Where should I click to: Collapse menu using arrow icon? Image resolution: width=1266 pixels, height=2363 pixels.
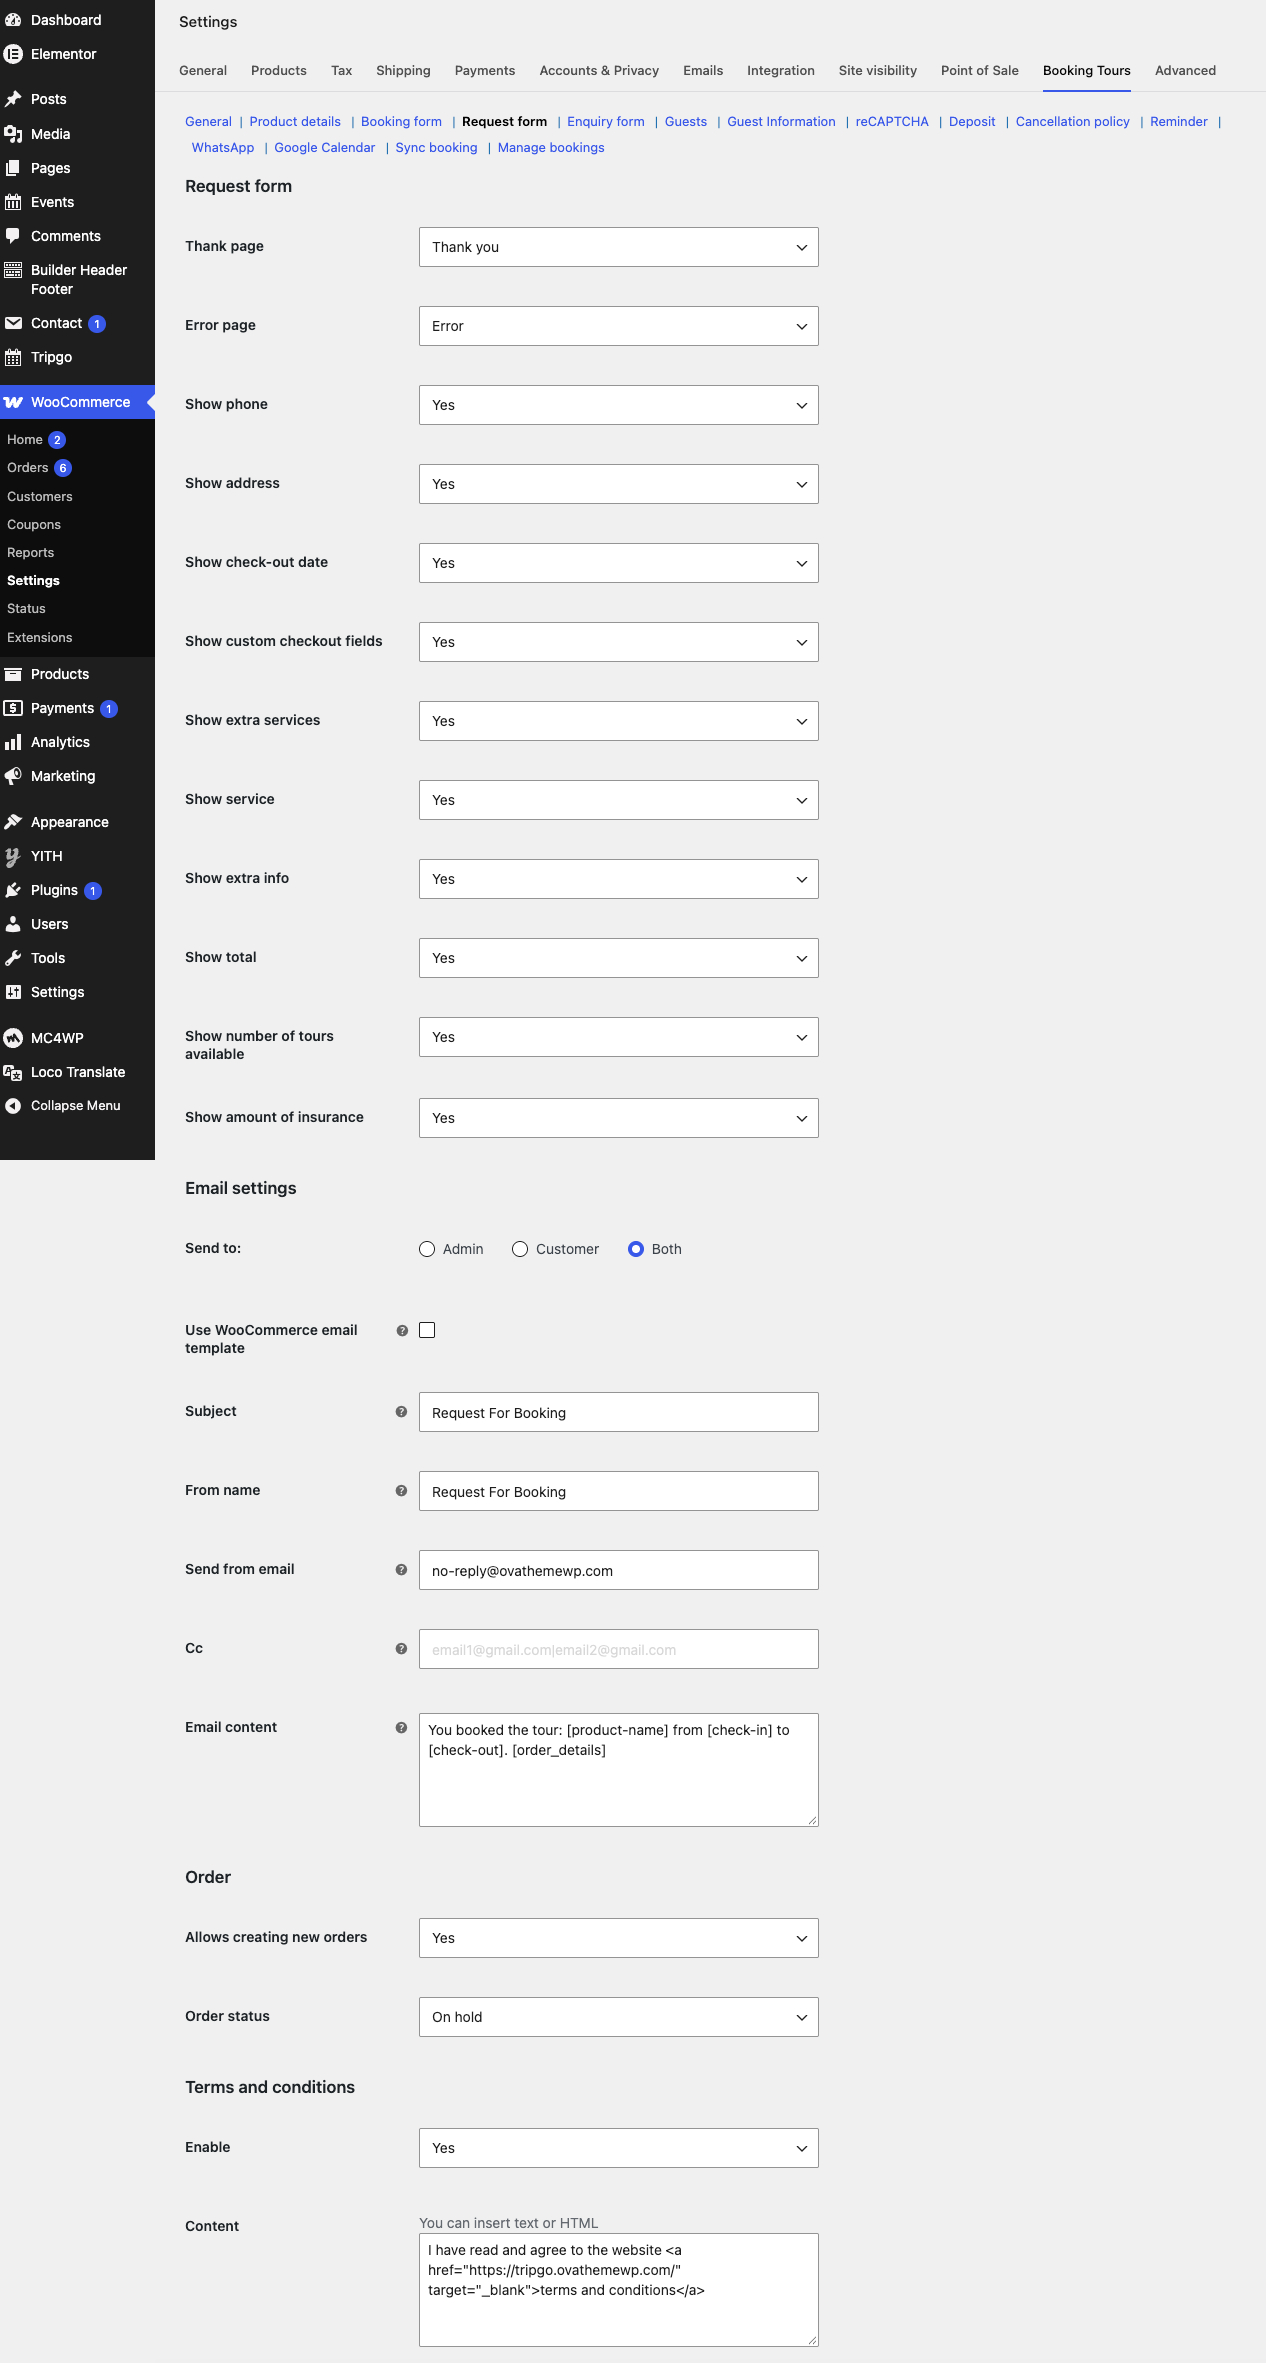click(x=13, y=1106)
